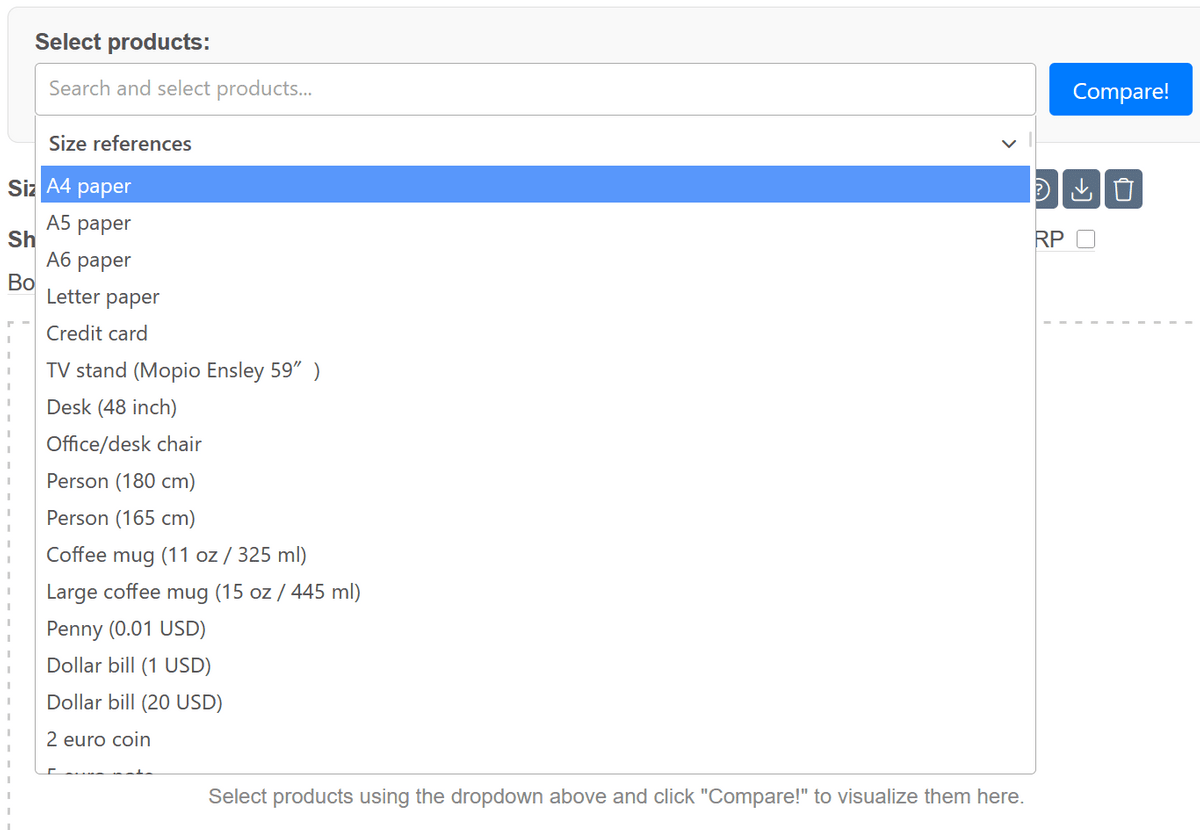Click the Size references group header
The width and height of the screenshot is (1200, 830).
120,144
